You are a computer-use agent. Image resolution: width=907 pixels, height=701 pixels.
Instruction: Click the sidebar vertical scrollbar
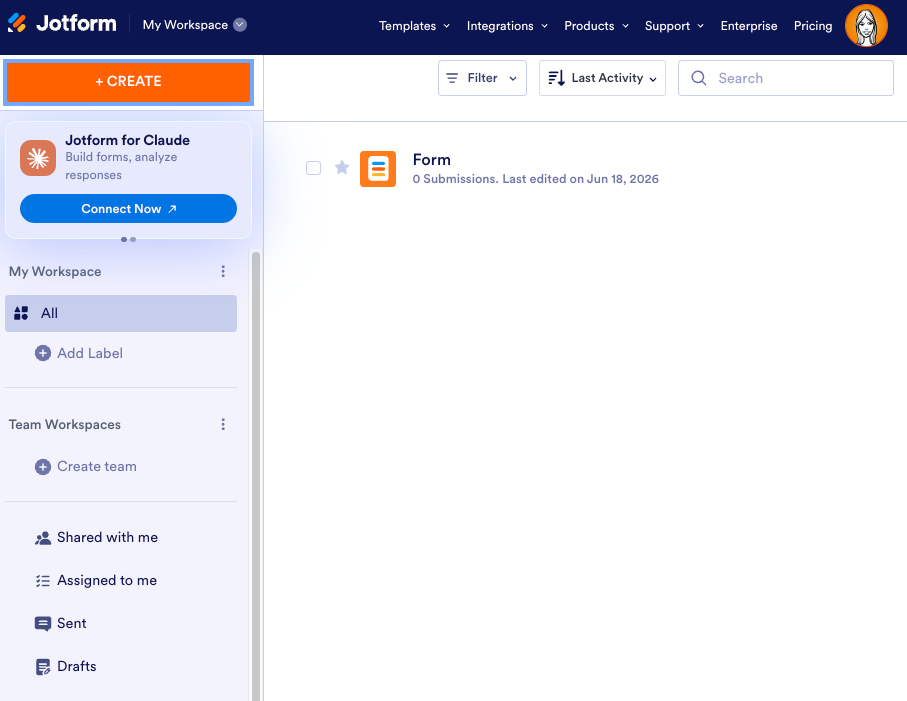point(256,476)
